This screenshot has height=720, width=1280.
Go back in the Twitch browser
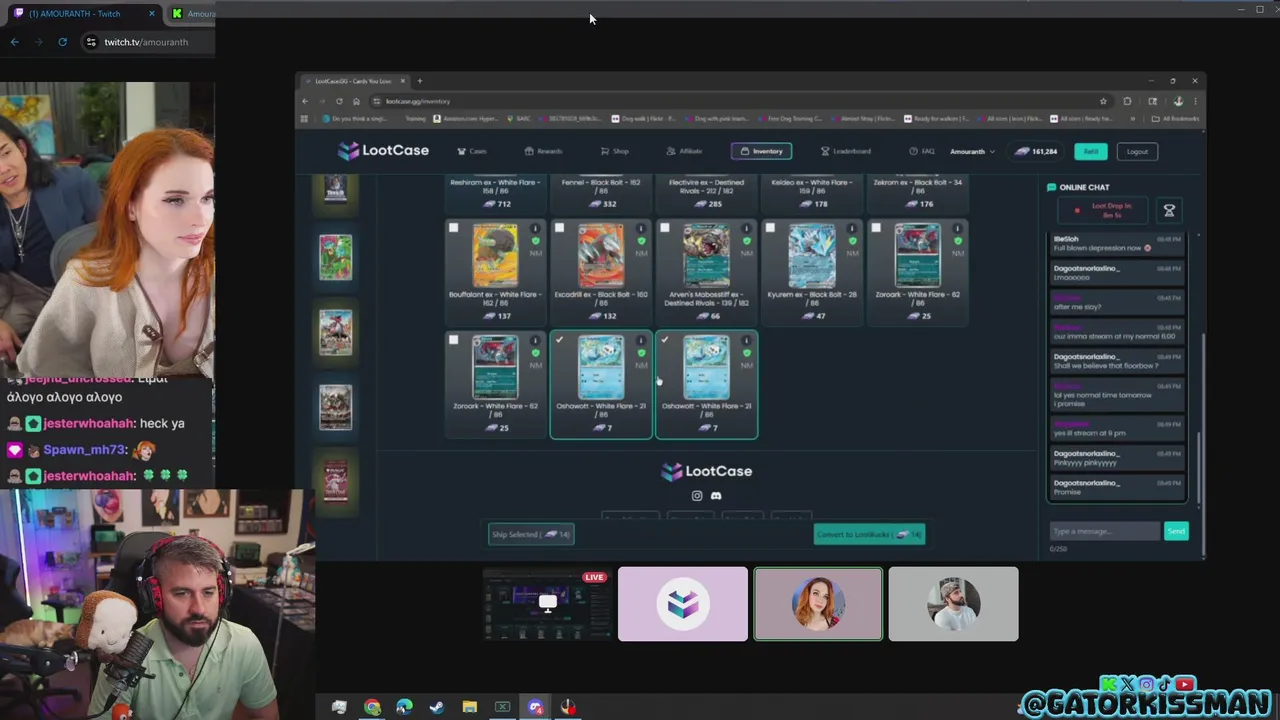click(14, 42)
